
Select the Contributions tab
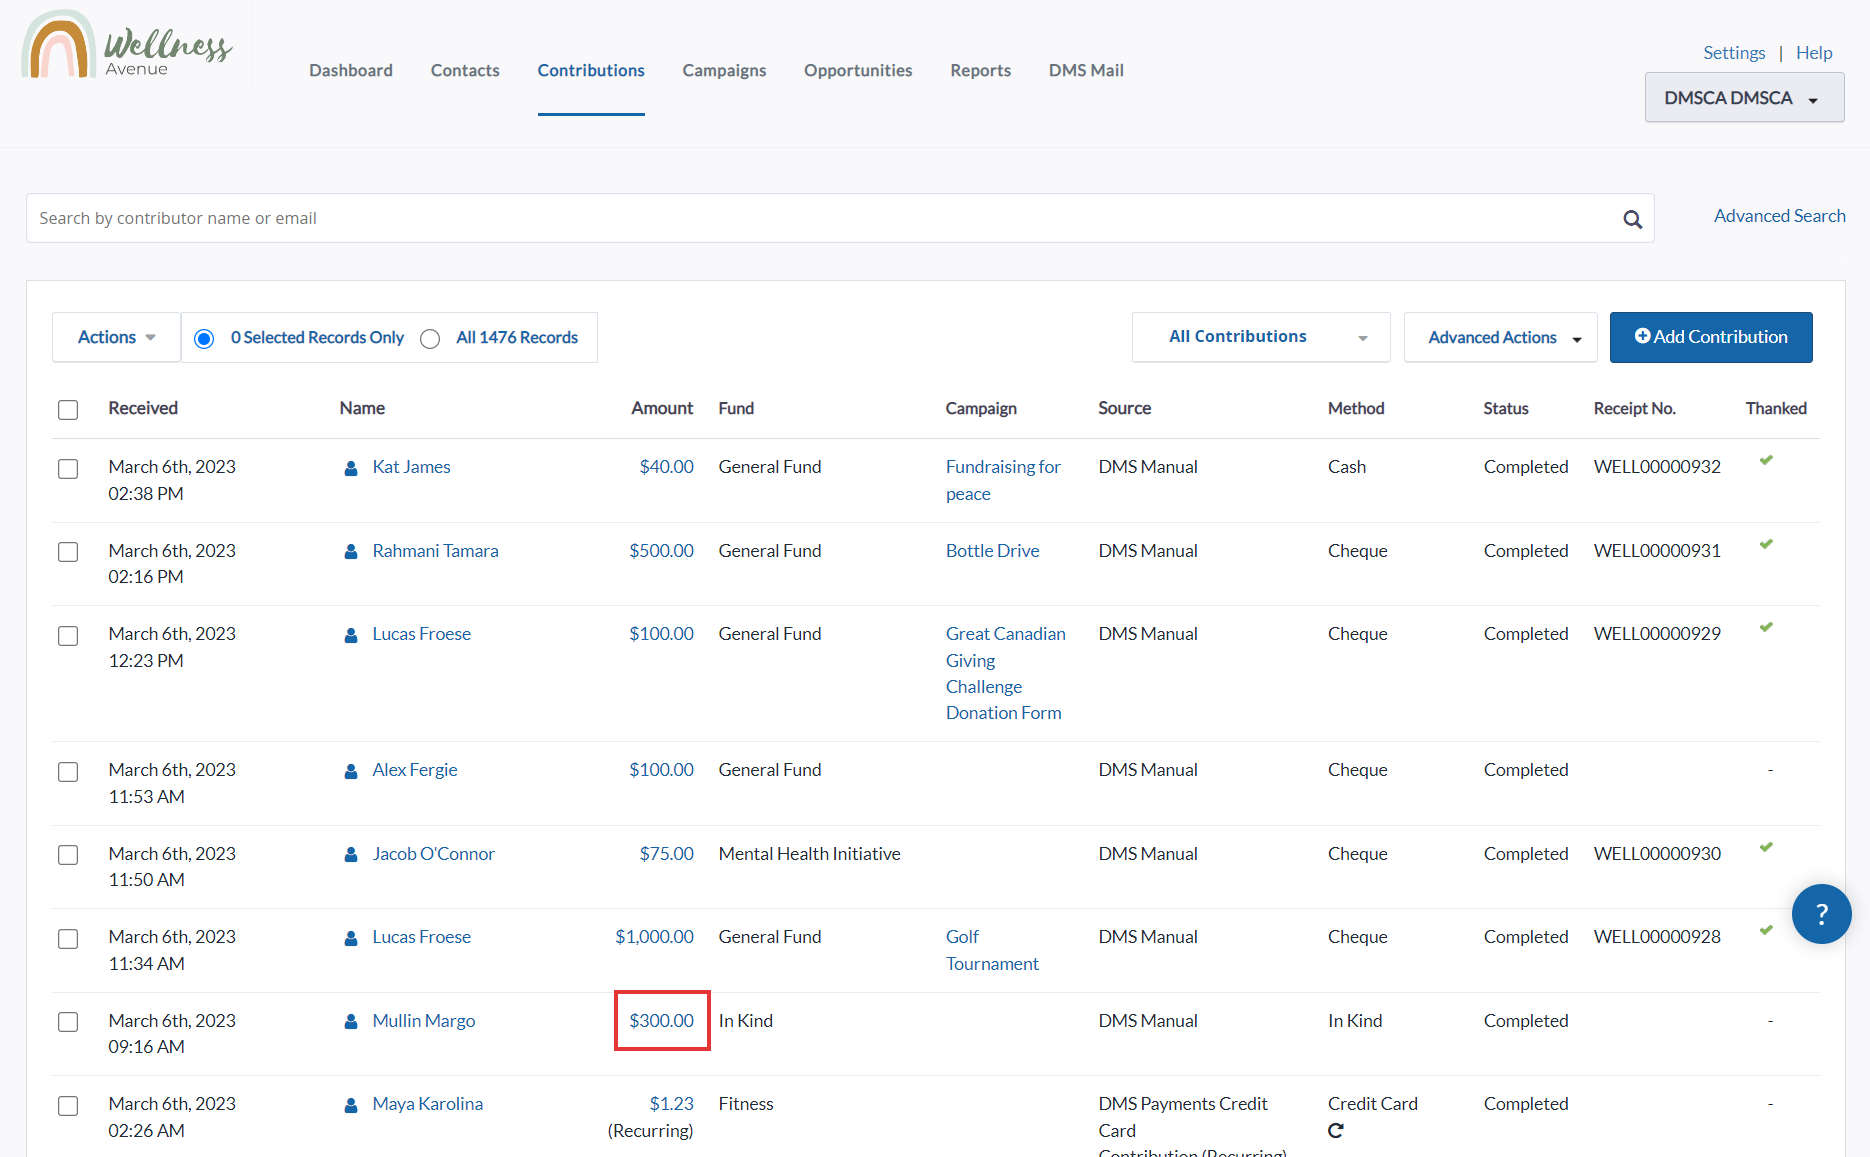pos(591,70)
